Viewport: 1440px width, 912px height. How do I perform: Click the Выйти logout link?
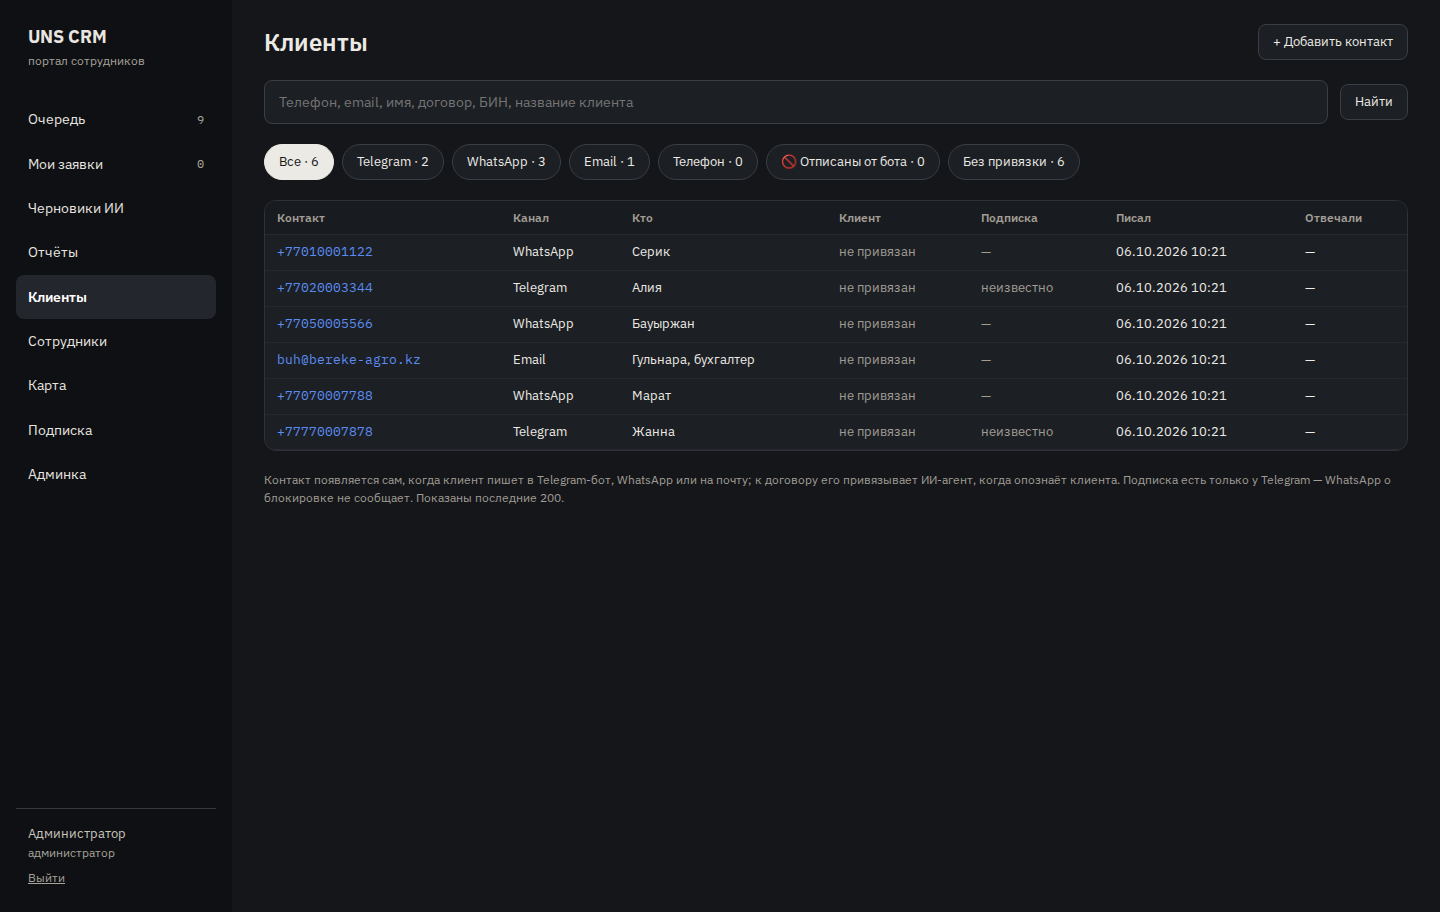point(46,878)
